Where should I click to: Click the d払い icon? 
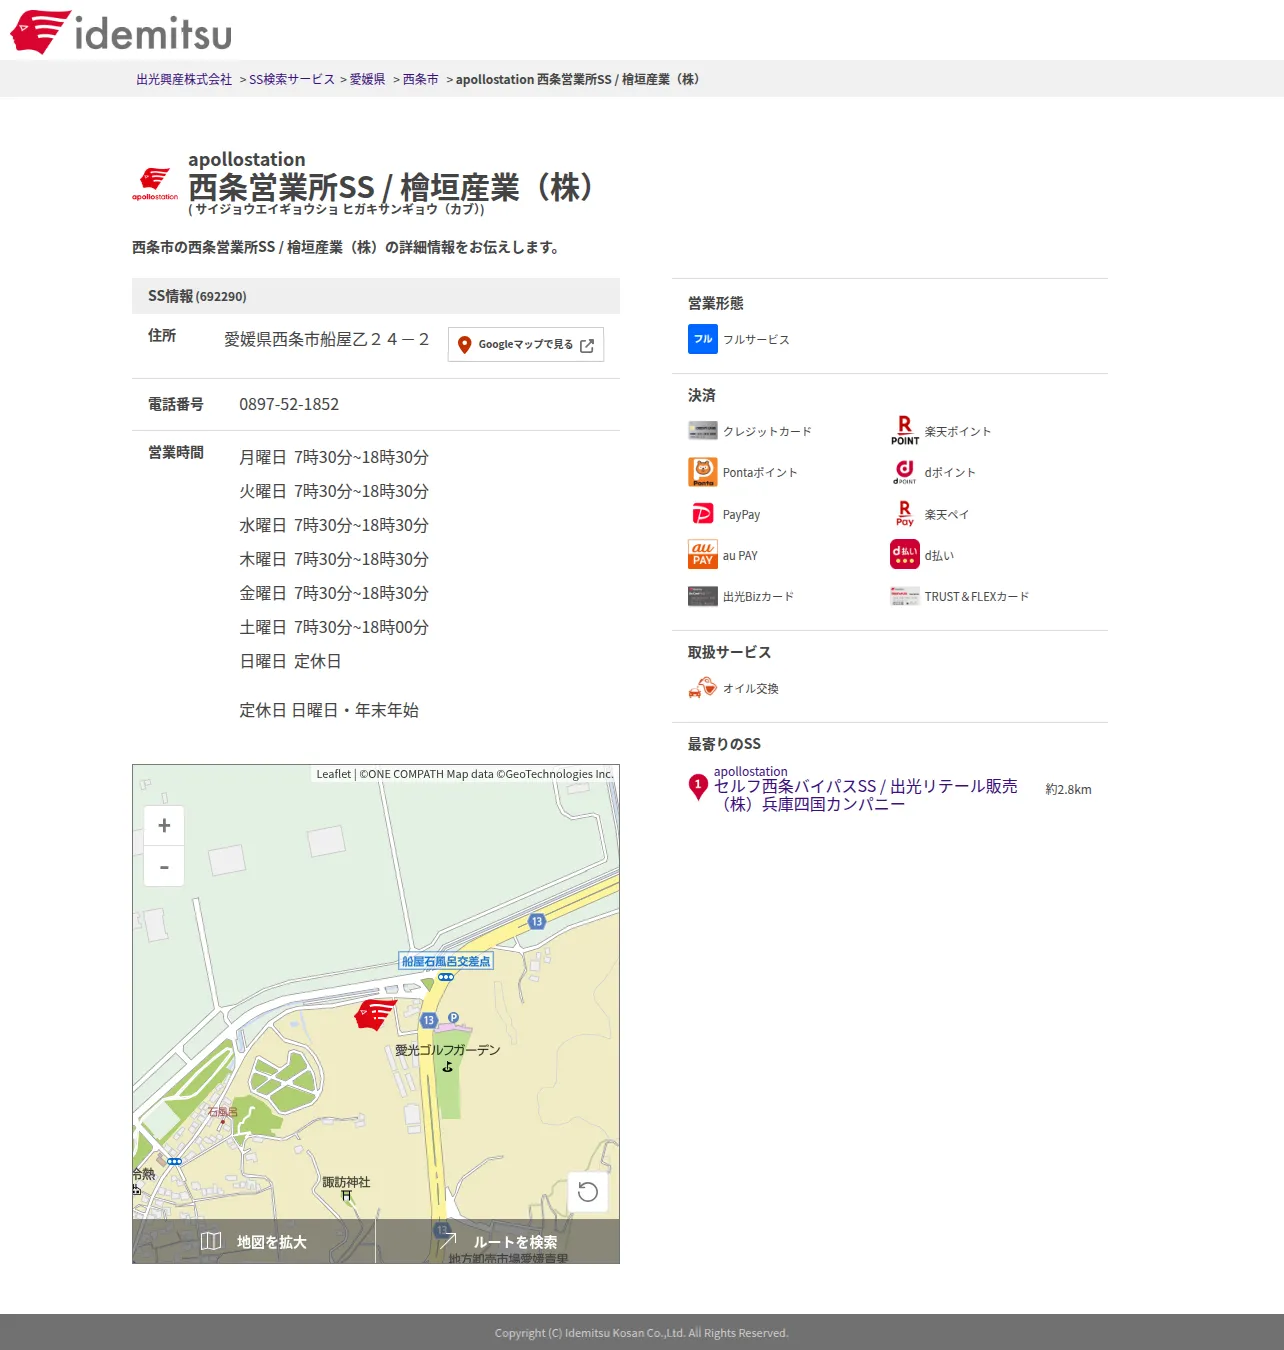[905, 555]
